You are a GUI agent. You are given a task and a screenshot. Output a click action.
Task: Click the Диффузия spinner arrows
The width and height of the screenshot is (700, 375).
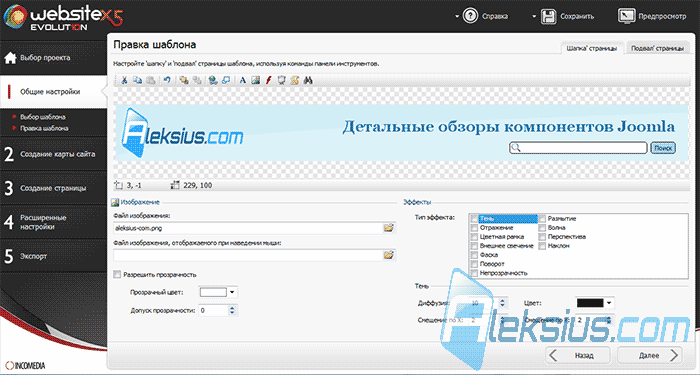[503, 303]
